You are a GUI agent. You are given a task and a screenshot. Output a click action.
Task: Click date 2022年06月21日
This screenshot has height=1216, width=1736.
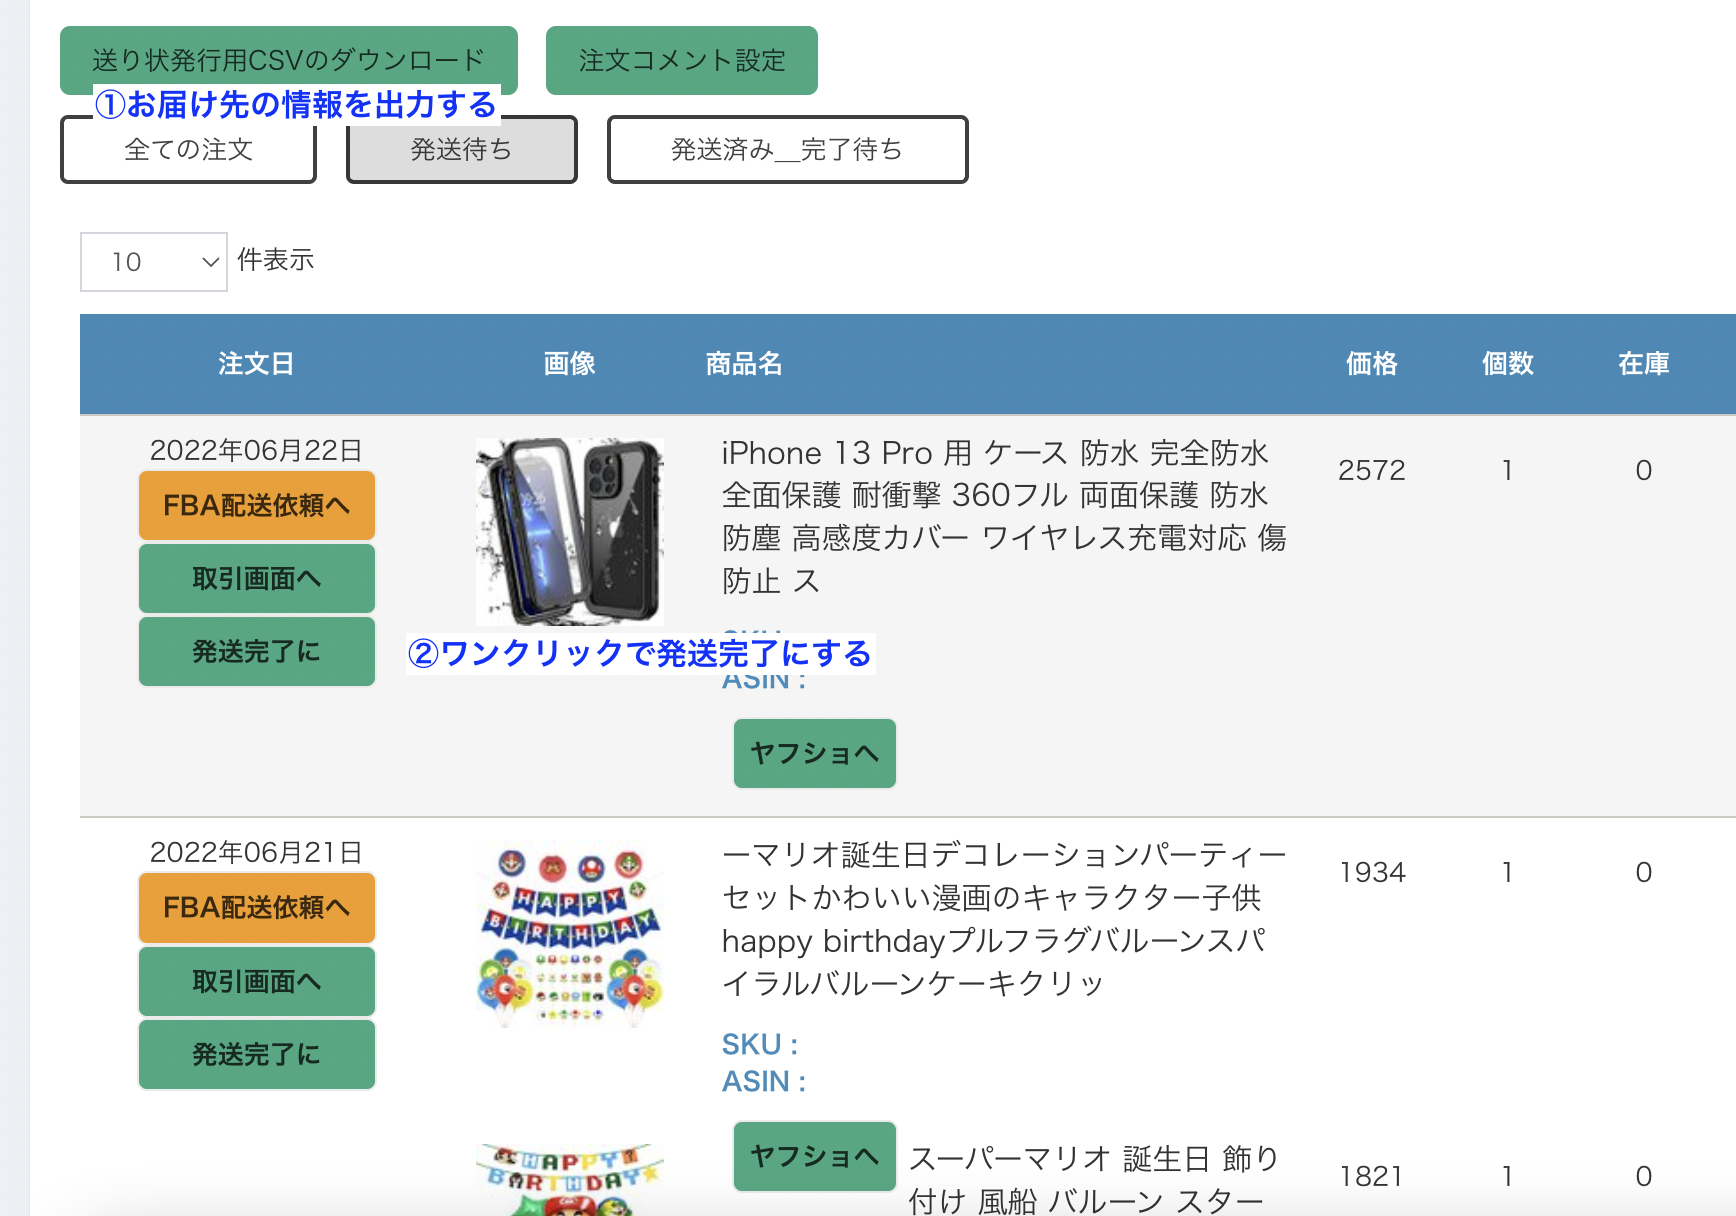tap(256, 852)
